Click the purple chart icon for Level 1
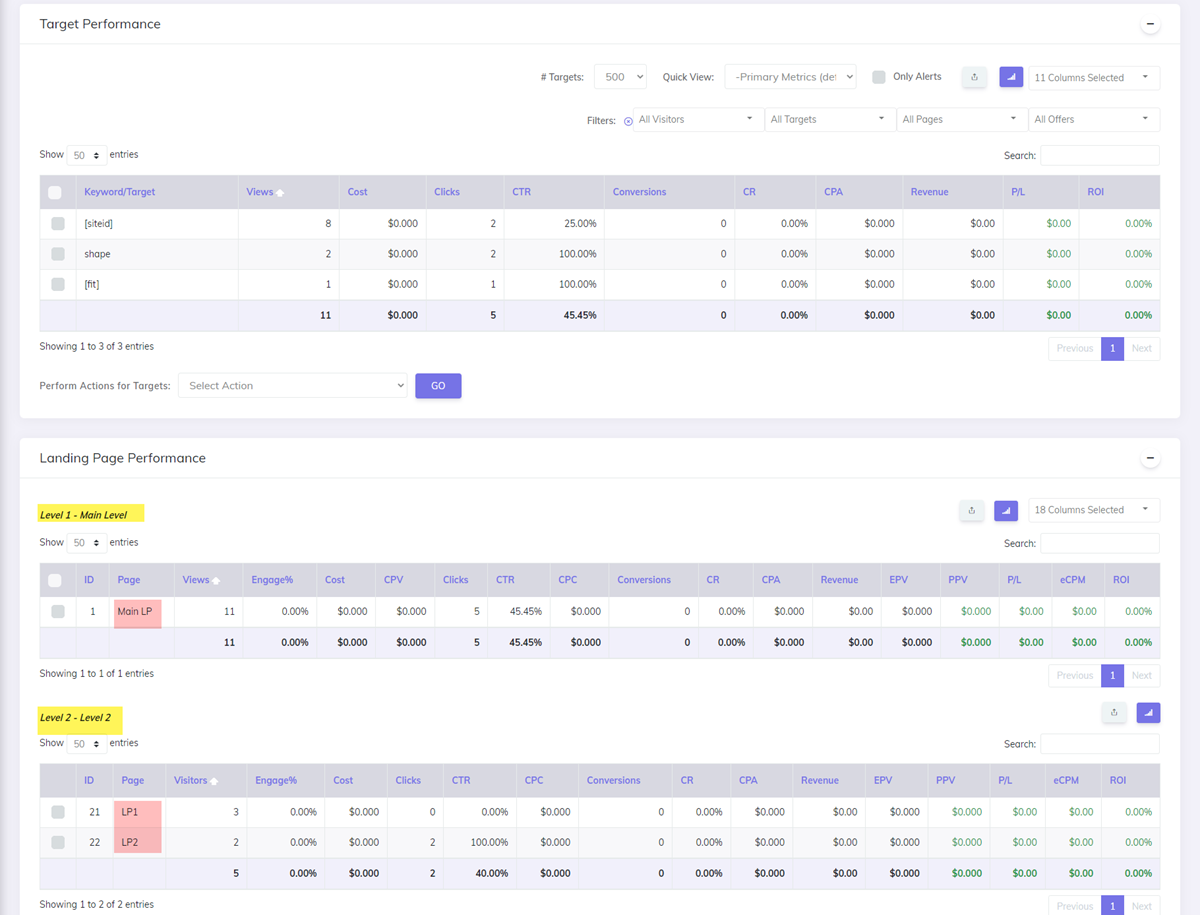The height and width of the screenshot is (915, 1200). click(x=1006, y=510)
